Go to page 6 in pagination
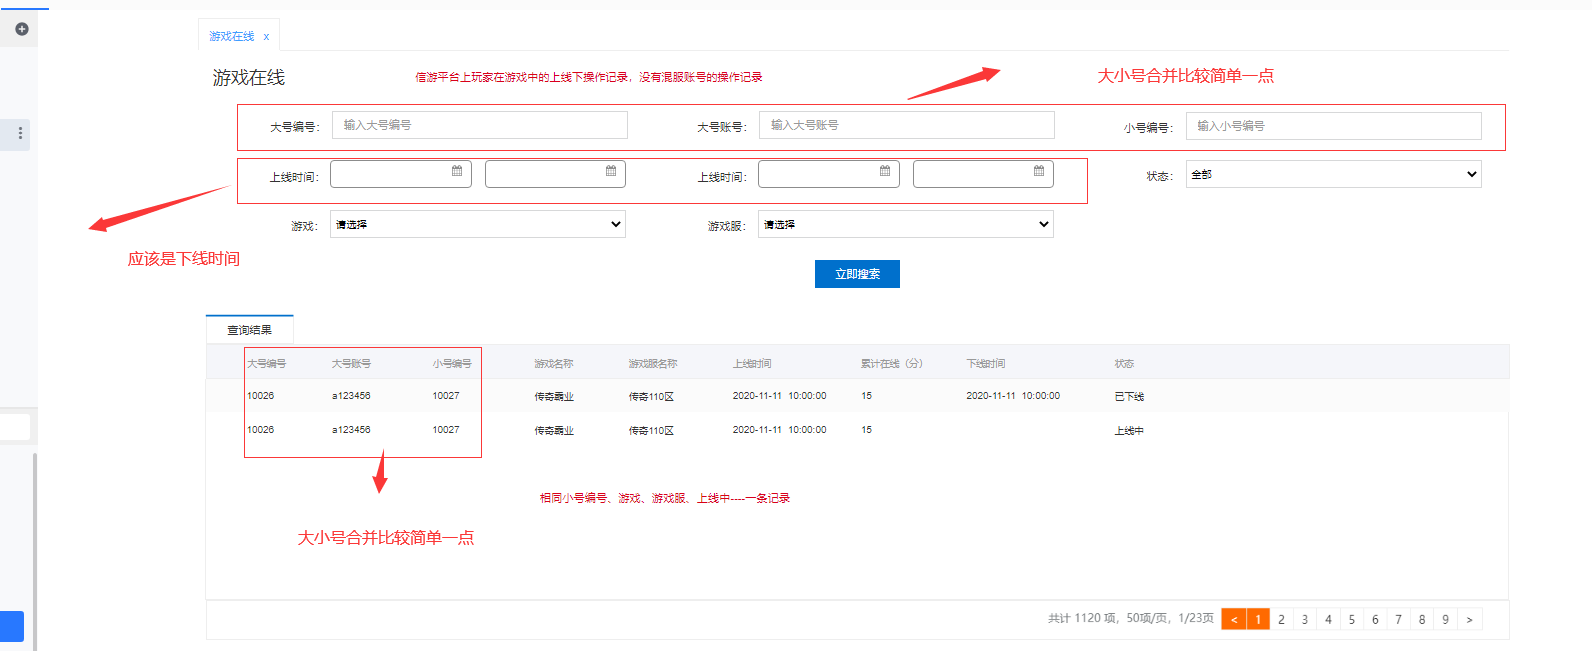The width and height of the screenshot is (1592, 651). pyautogui.click(x=1375, y=619)
